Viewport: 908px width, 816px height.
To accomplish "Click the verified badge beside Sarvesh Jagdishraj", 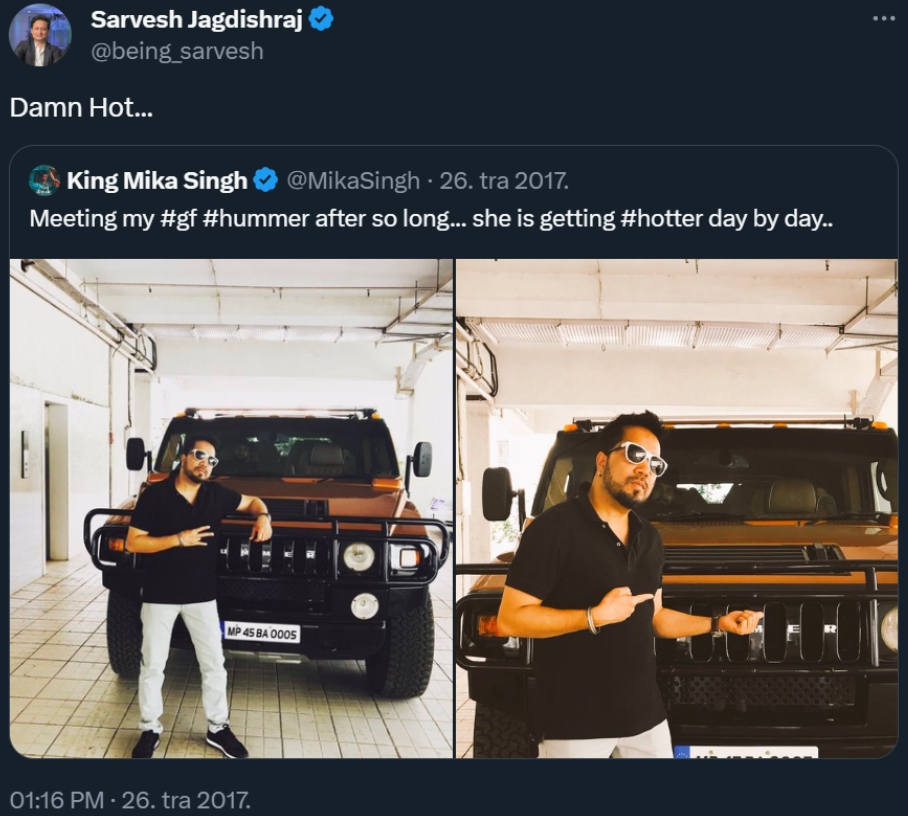I will coord(321,19).
